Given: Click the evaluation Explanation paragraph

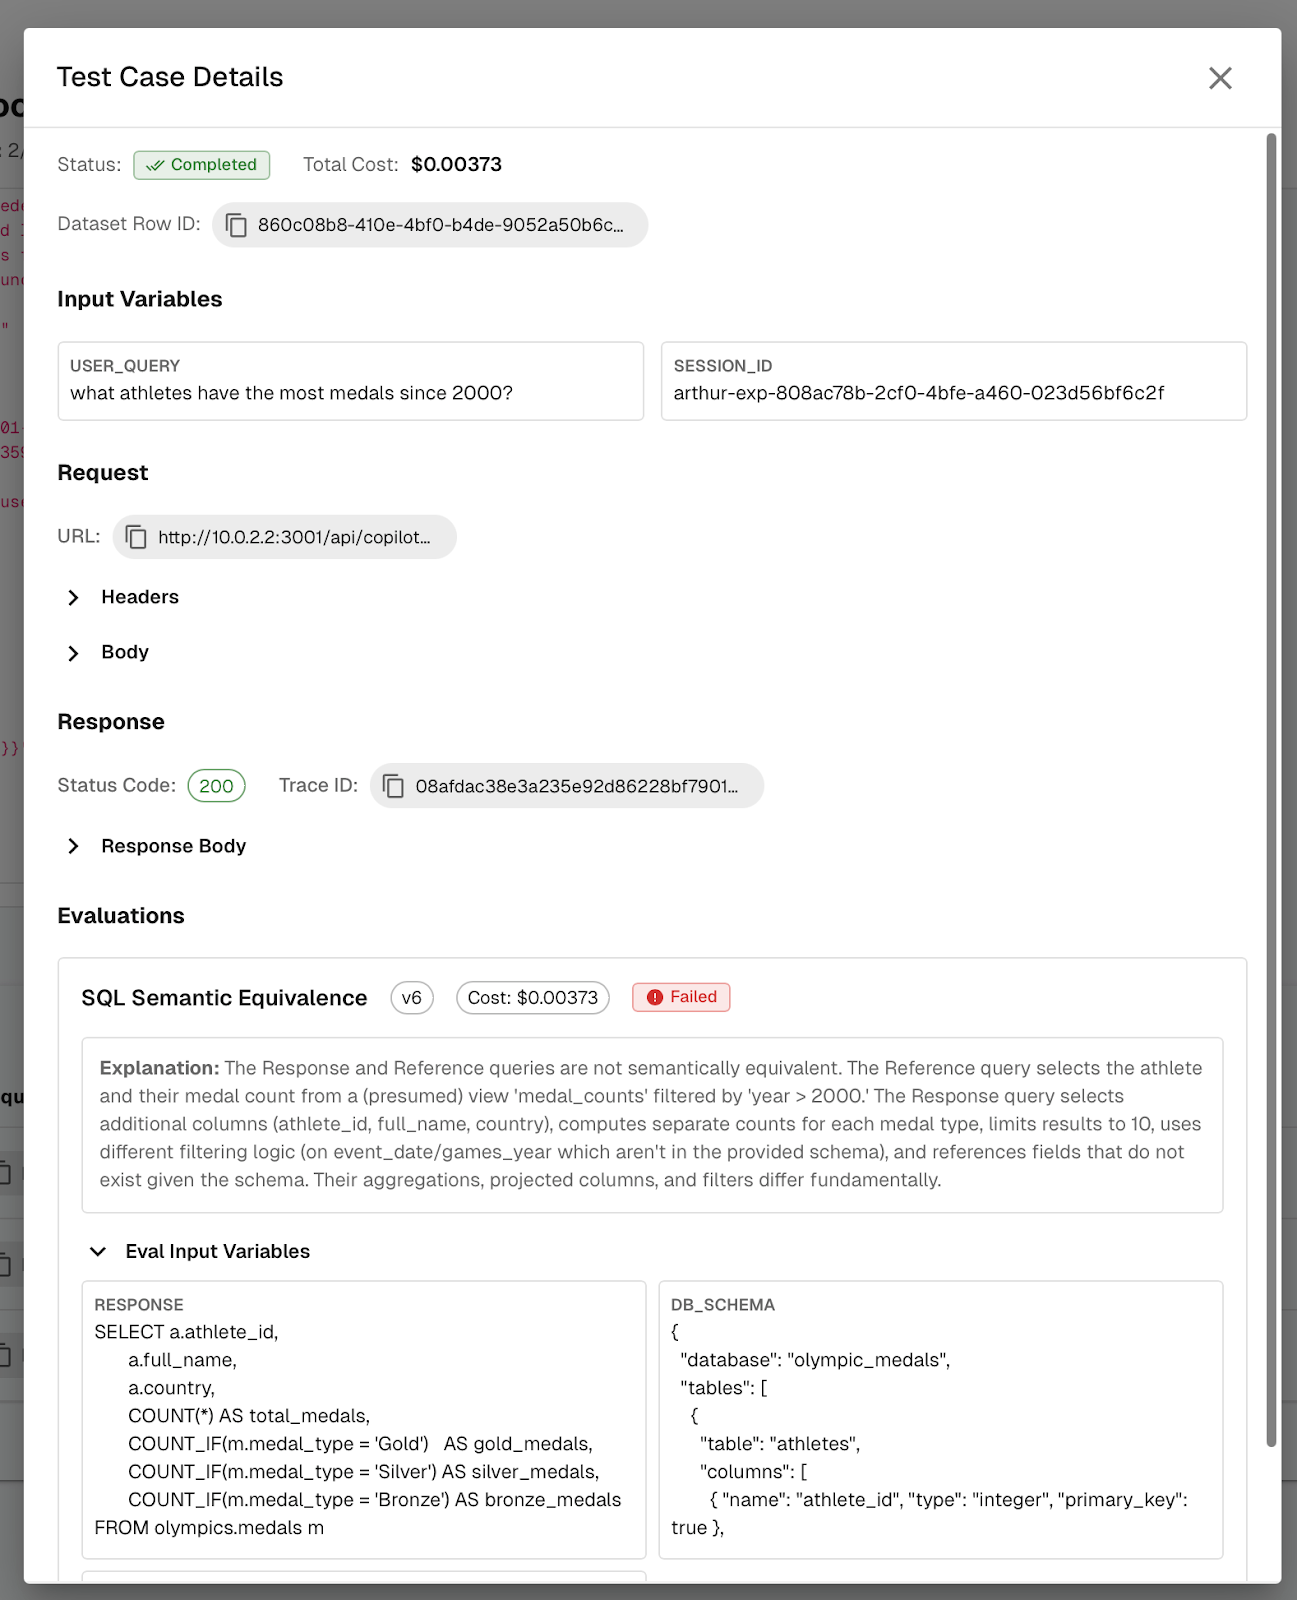Looking at the screenshot, I should pos(652,1125).
